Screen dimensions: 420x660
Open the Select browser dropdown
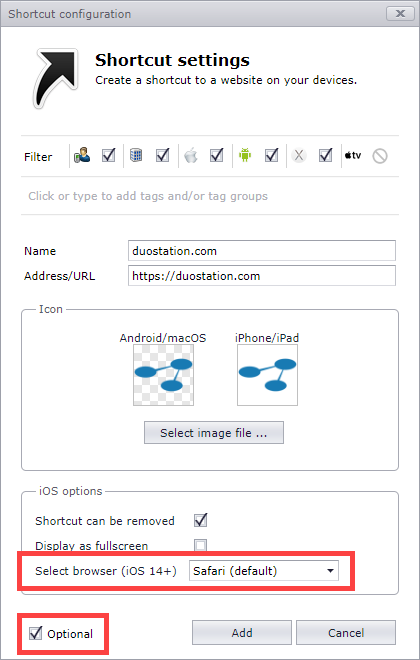click(x=263, y=571)
